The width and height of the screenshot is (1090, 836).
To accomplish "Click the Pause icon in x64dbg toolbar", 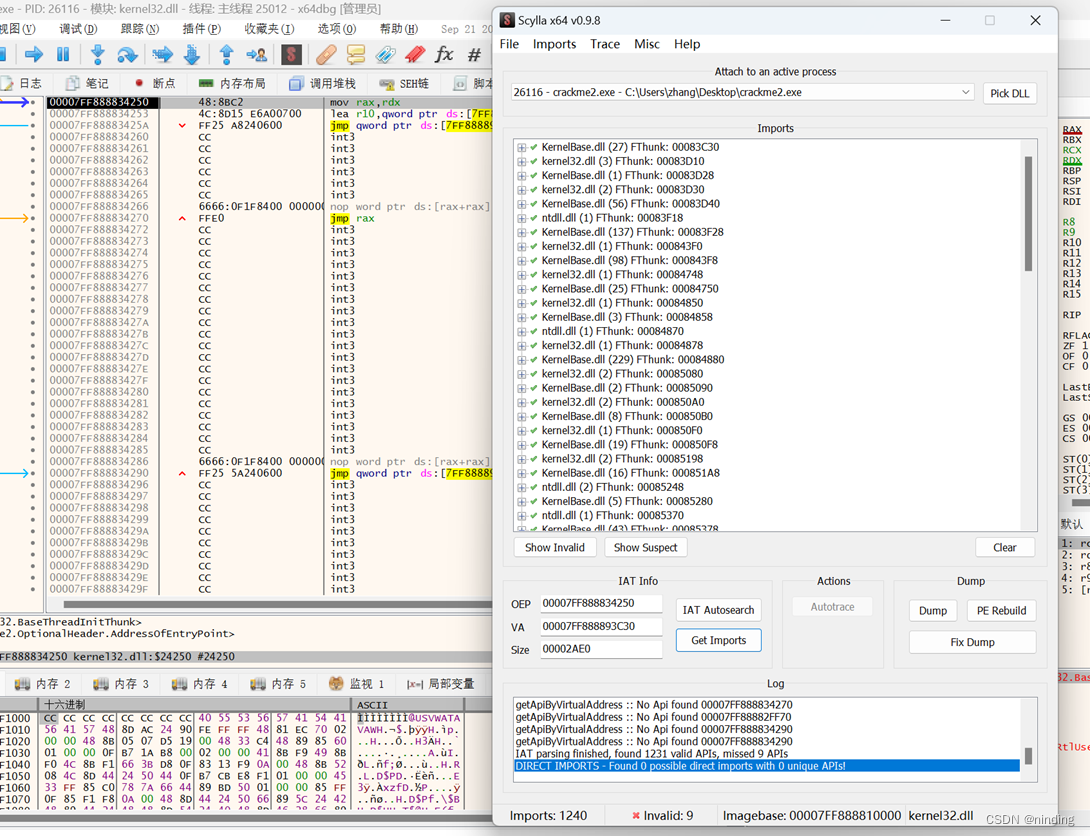I will point(63,54).
